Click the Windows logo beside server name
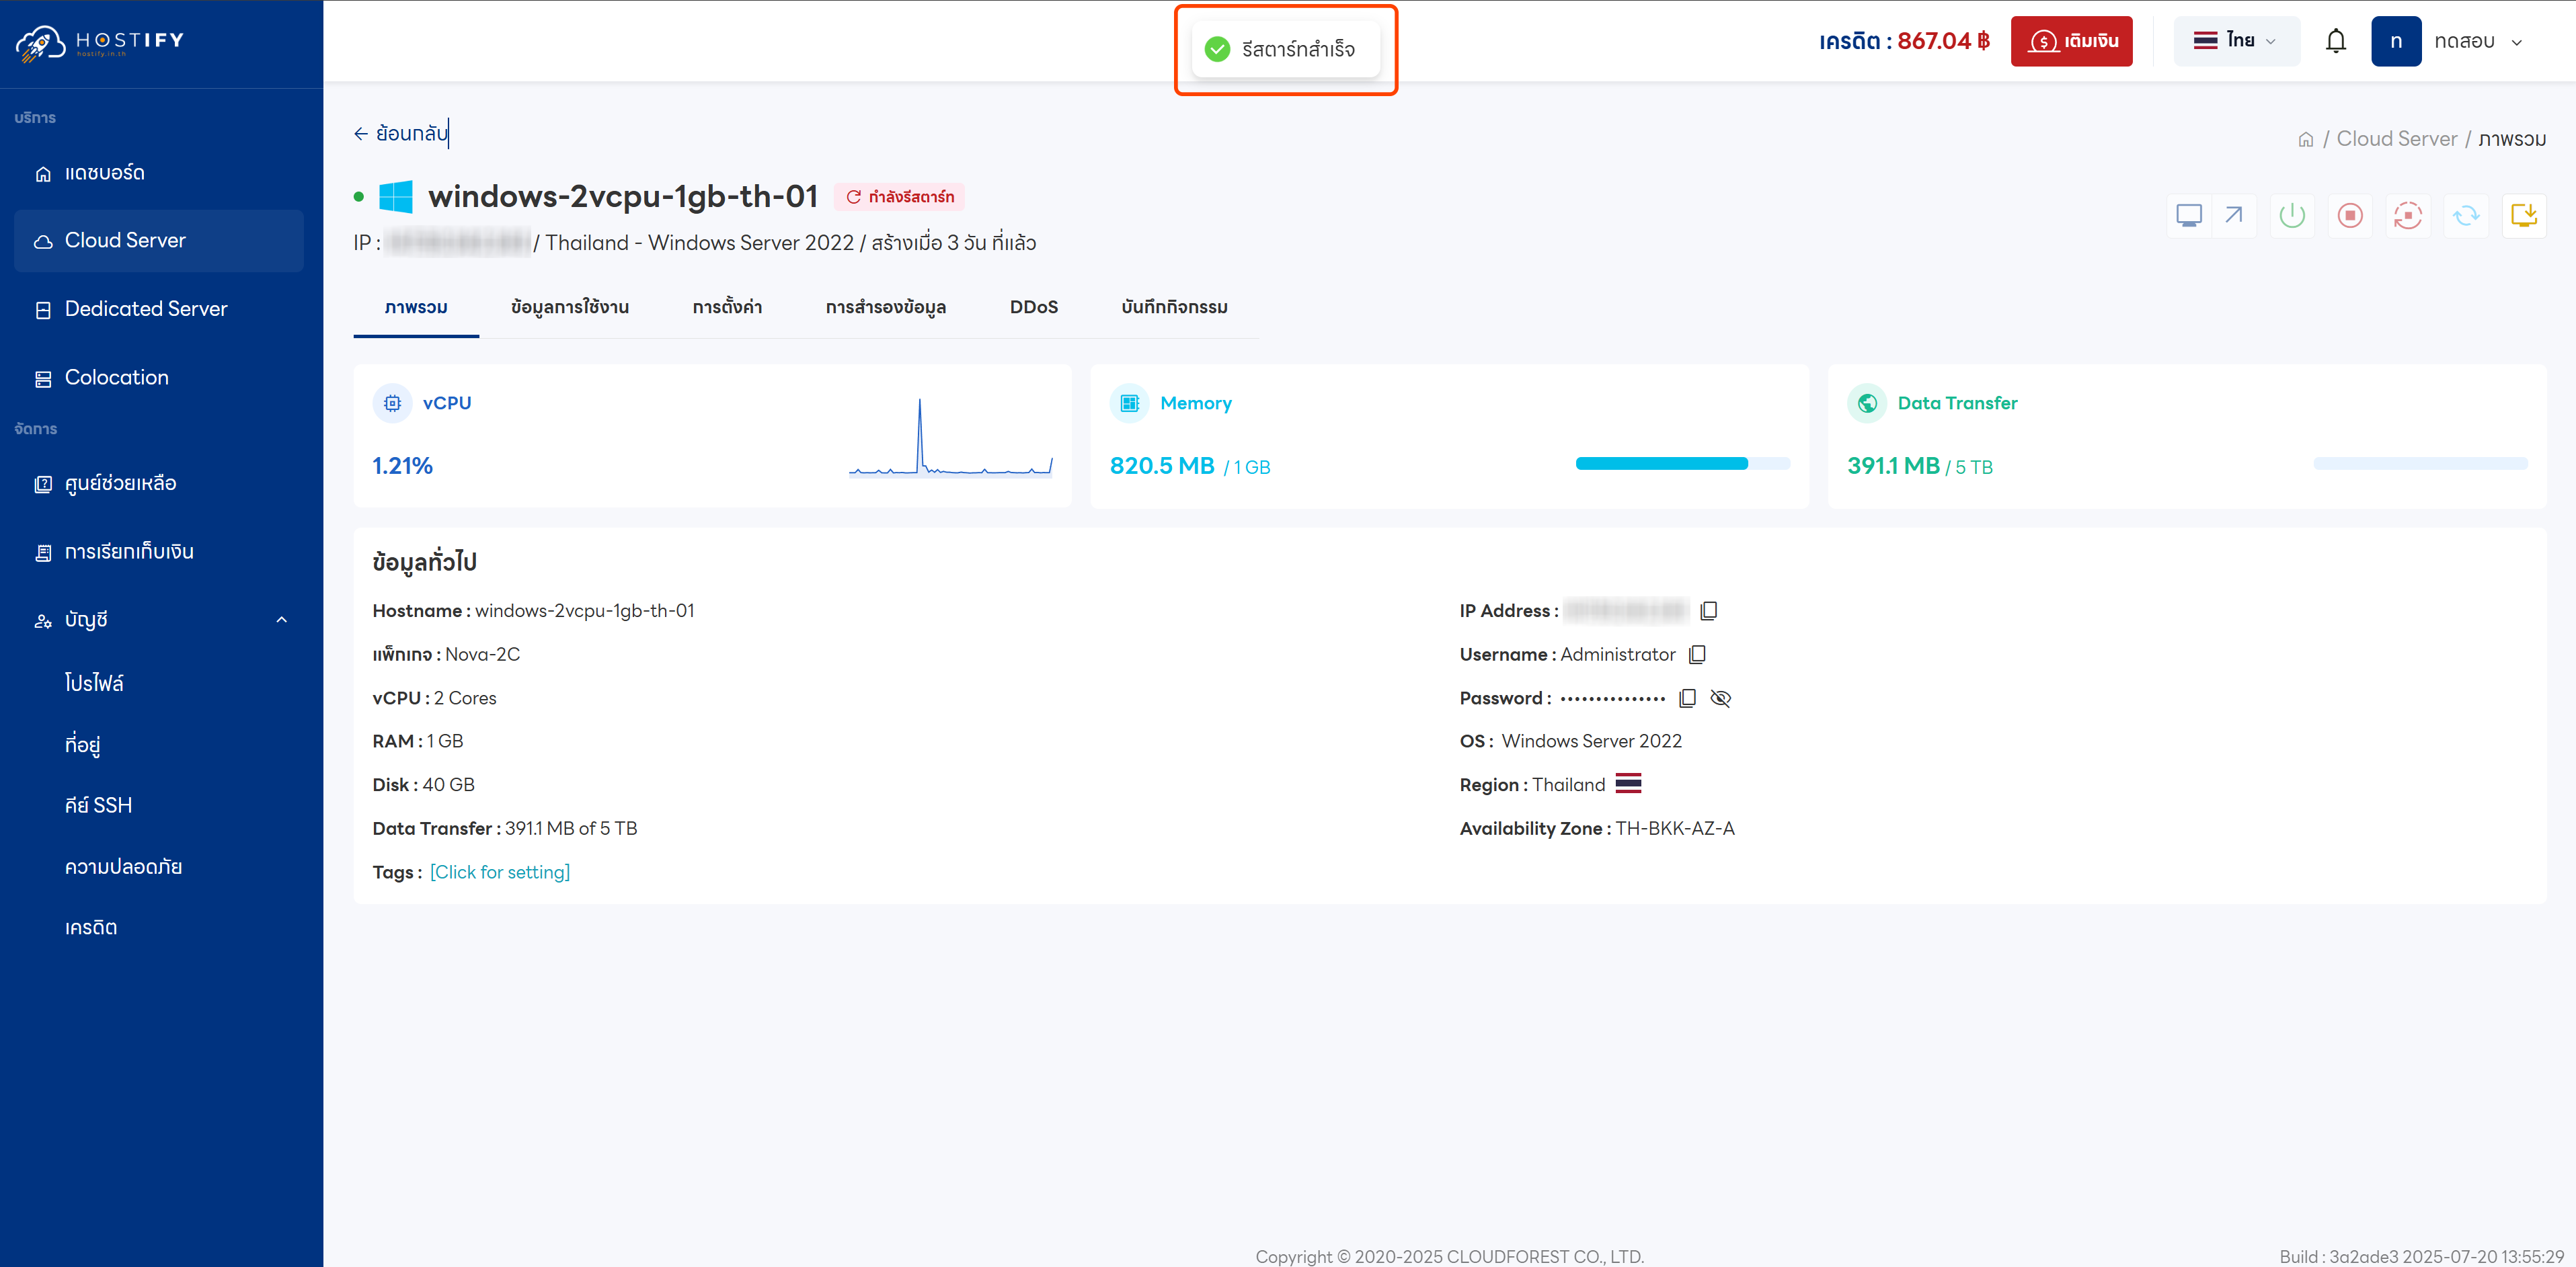The image size is (2576, 1267). point(396,196)
